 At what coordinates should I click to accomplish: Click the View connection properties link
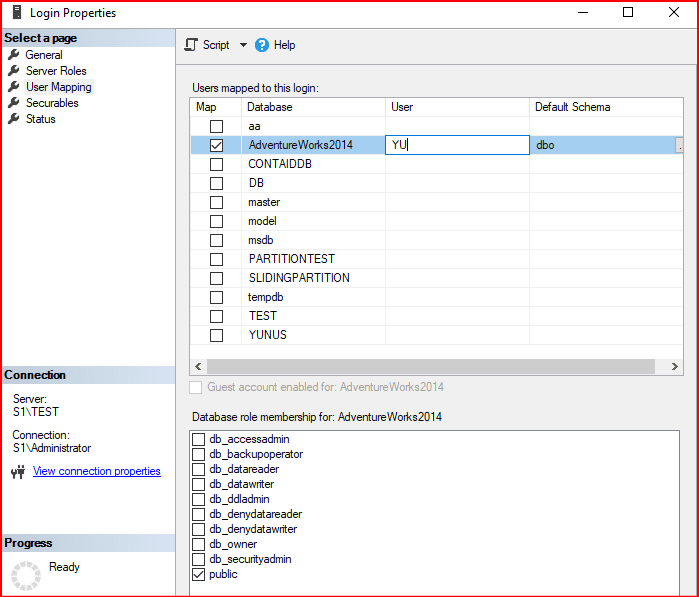[x=96, y=471]
